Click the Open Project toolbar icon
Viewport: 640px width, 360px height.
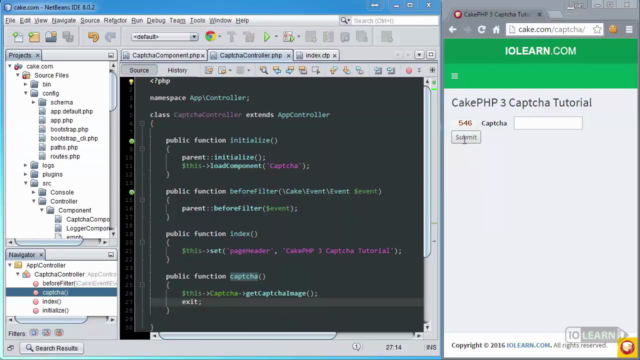(x=51, y=37)
